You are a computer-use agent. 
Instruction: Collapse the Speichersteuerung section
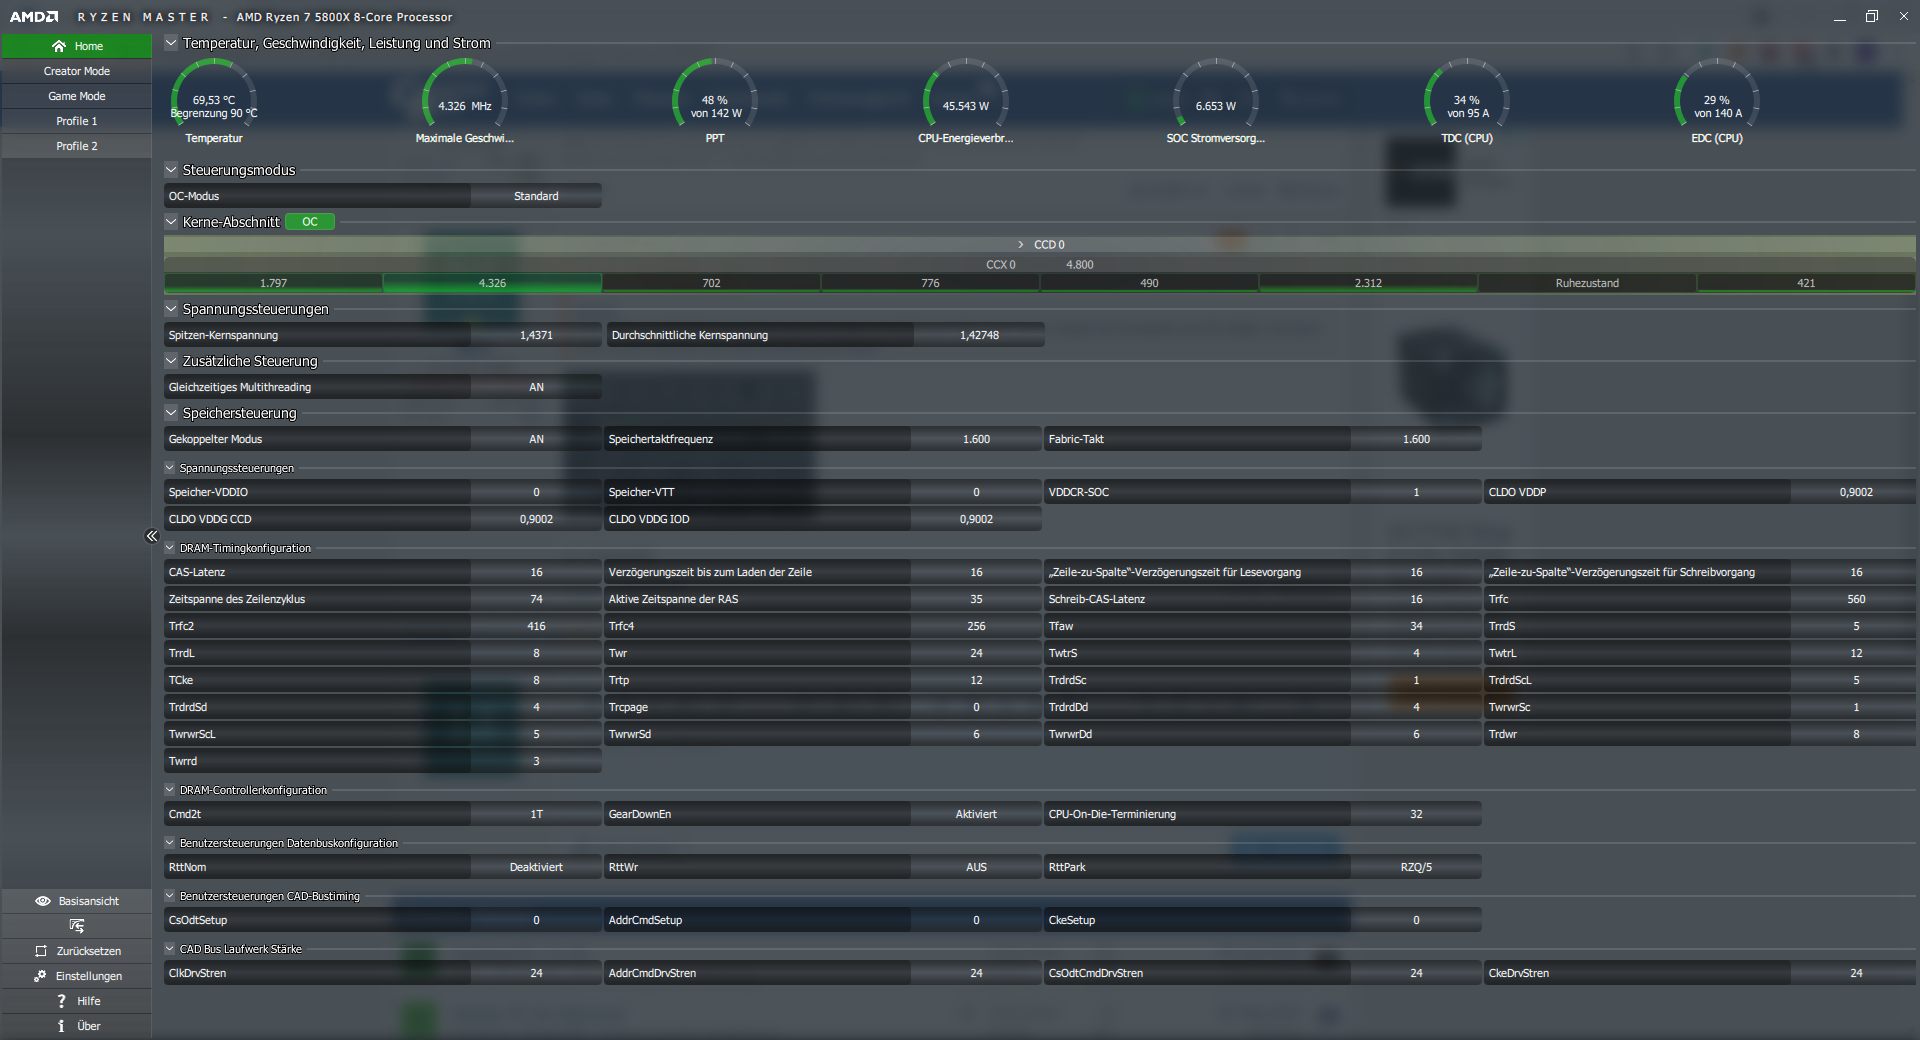click(x=171, y=413)
